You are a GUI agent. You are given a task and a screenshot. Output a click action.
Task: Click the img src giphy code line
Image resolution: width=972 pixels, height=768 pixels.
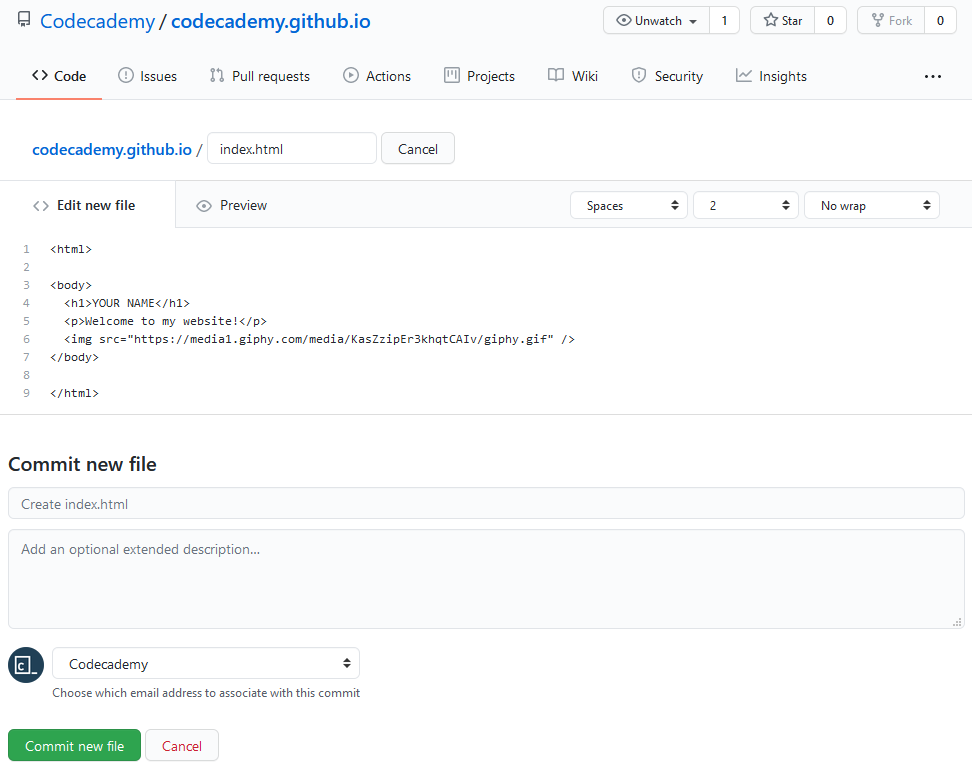tap(319, 339)
